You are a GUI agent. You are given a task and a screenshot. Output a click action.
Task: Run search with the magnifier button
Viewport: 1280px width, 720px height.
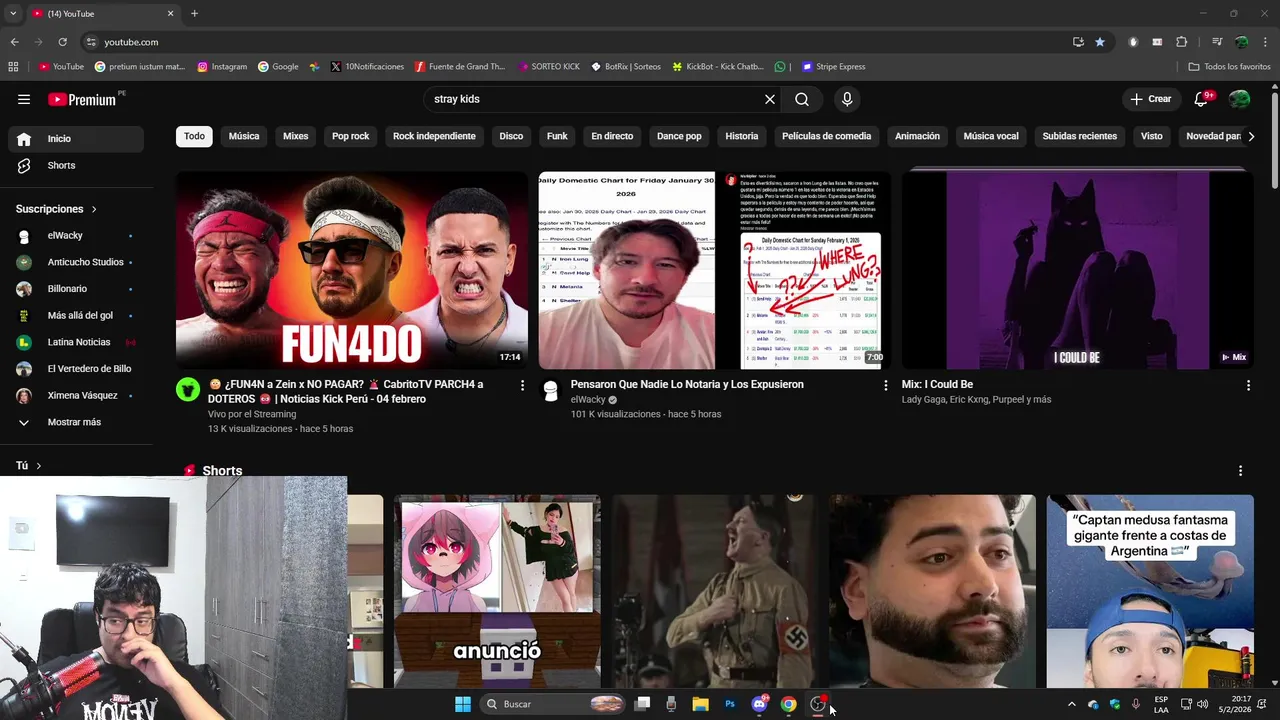[802, 99]
